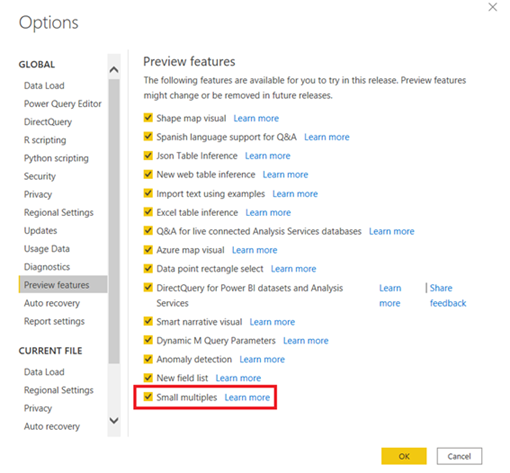This screenshot has height=473, width=510.
Task: Open global Privacy settings
Action: point(38,194)
